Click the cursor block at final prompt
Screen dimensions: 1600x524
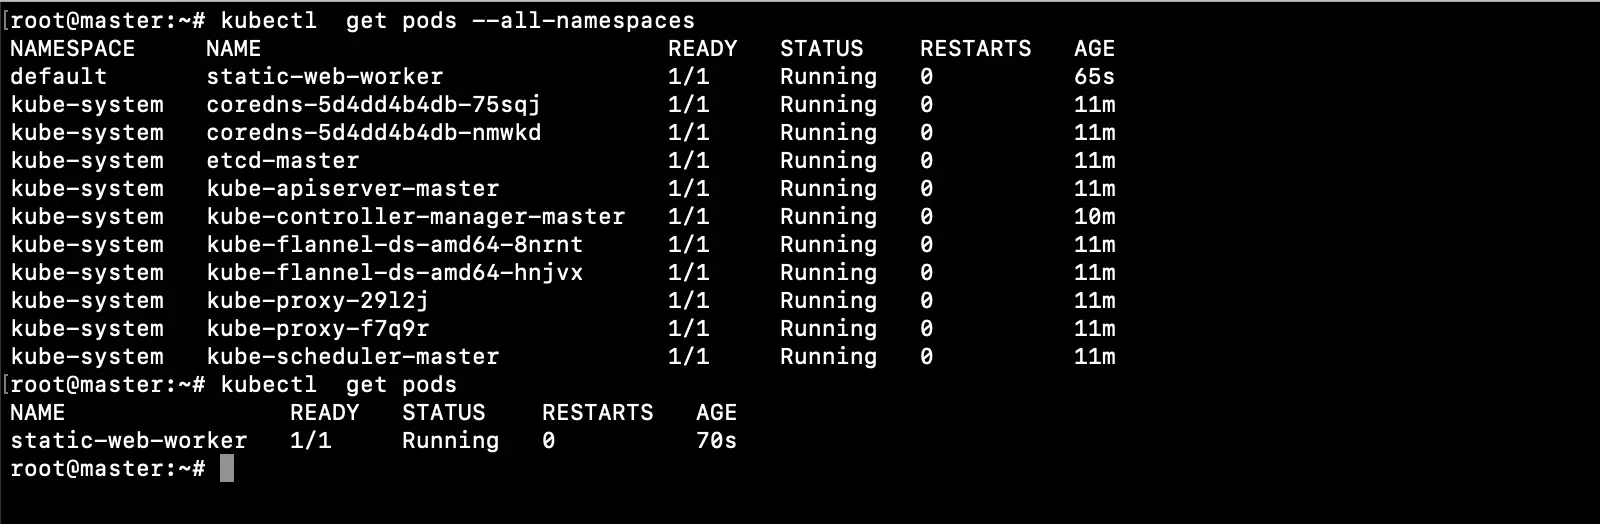[x=227, y=469]
